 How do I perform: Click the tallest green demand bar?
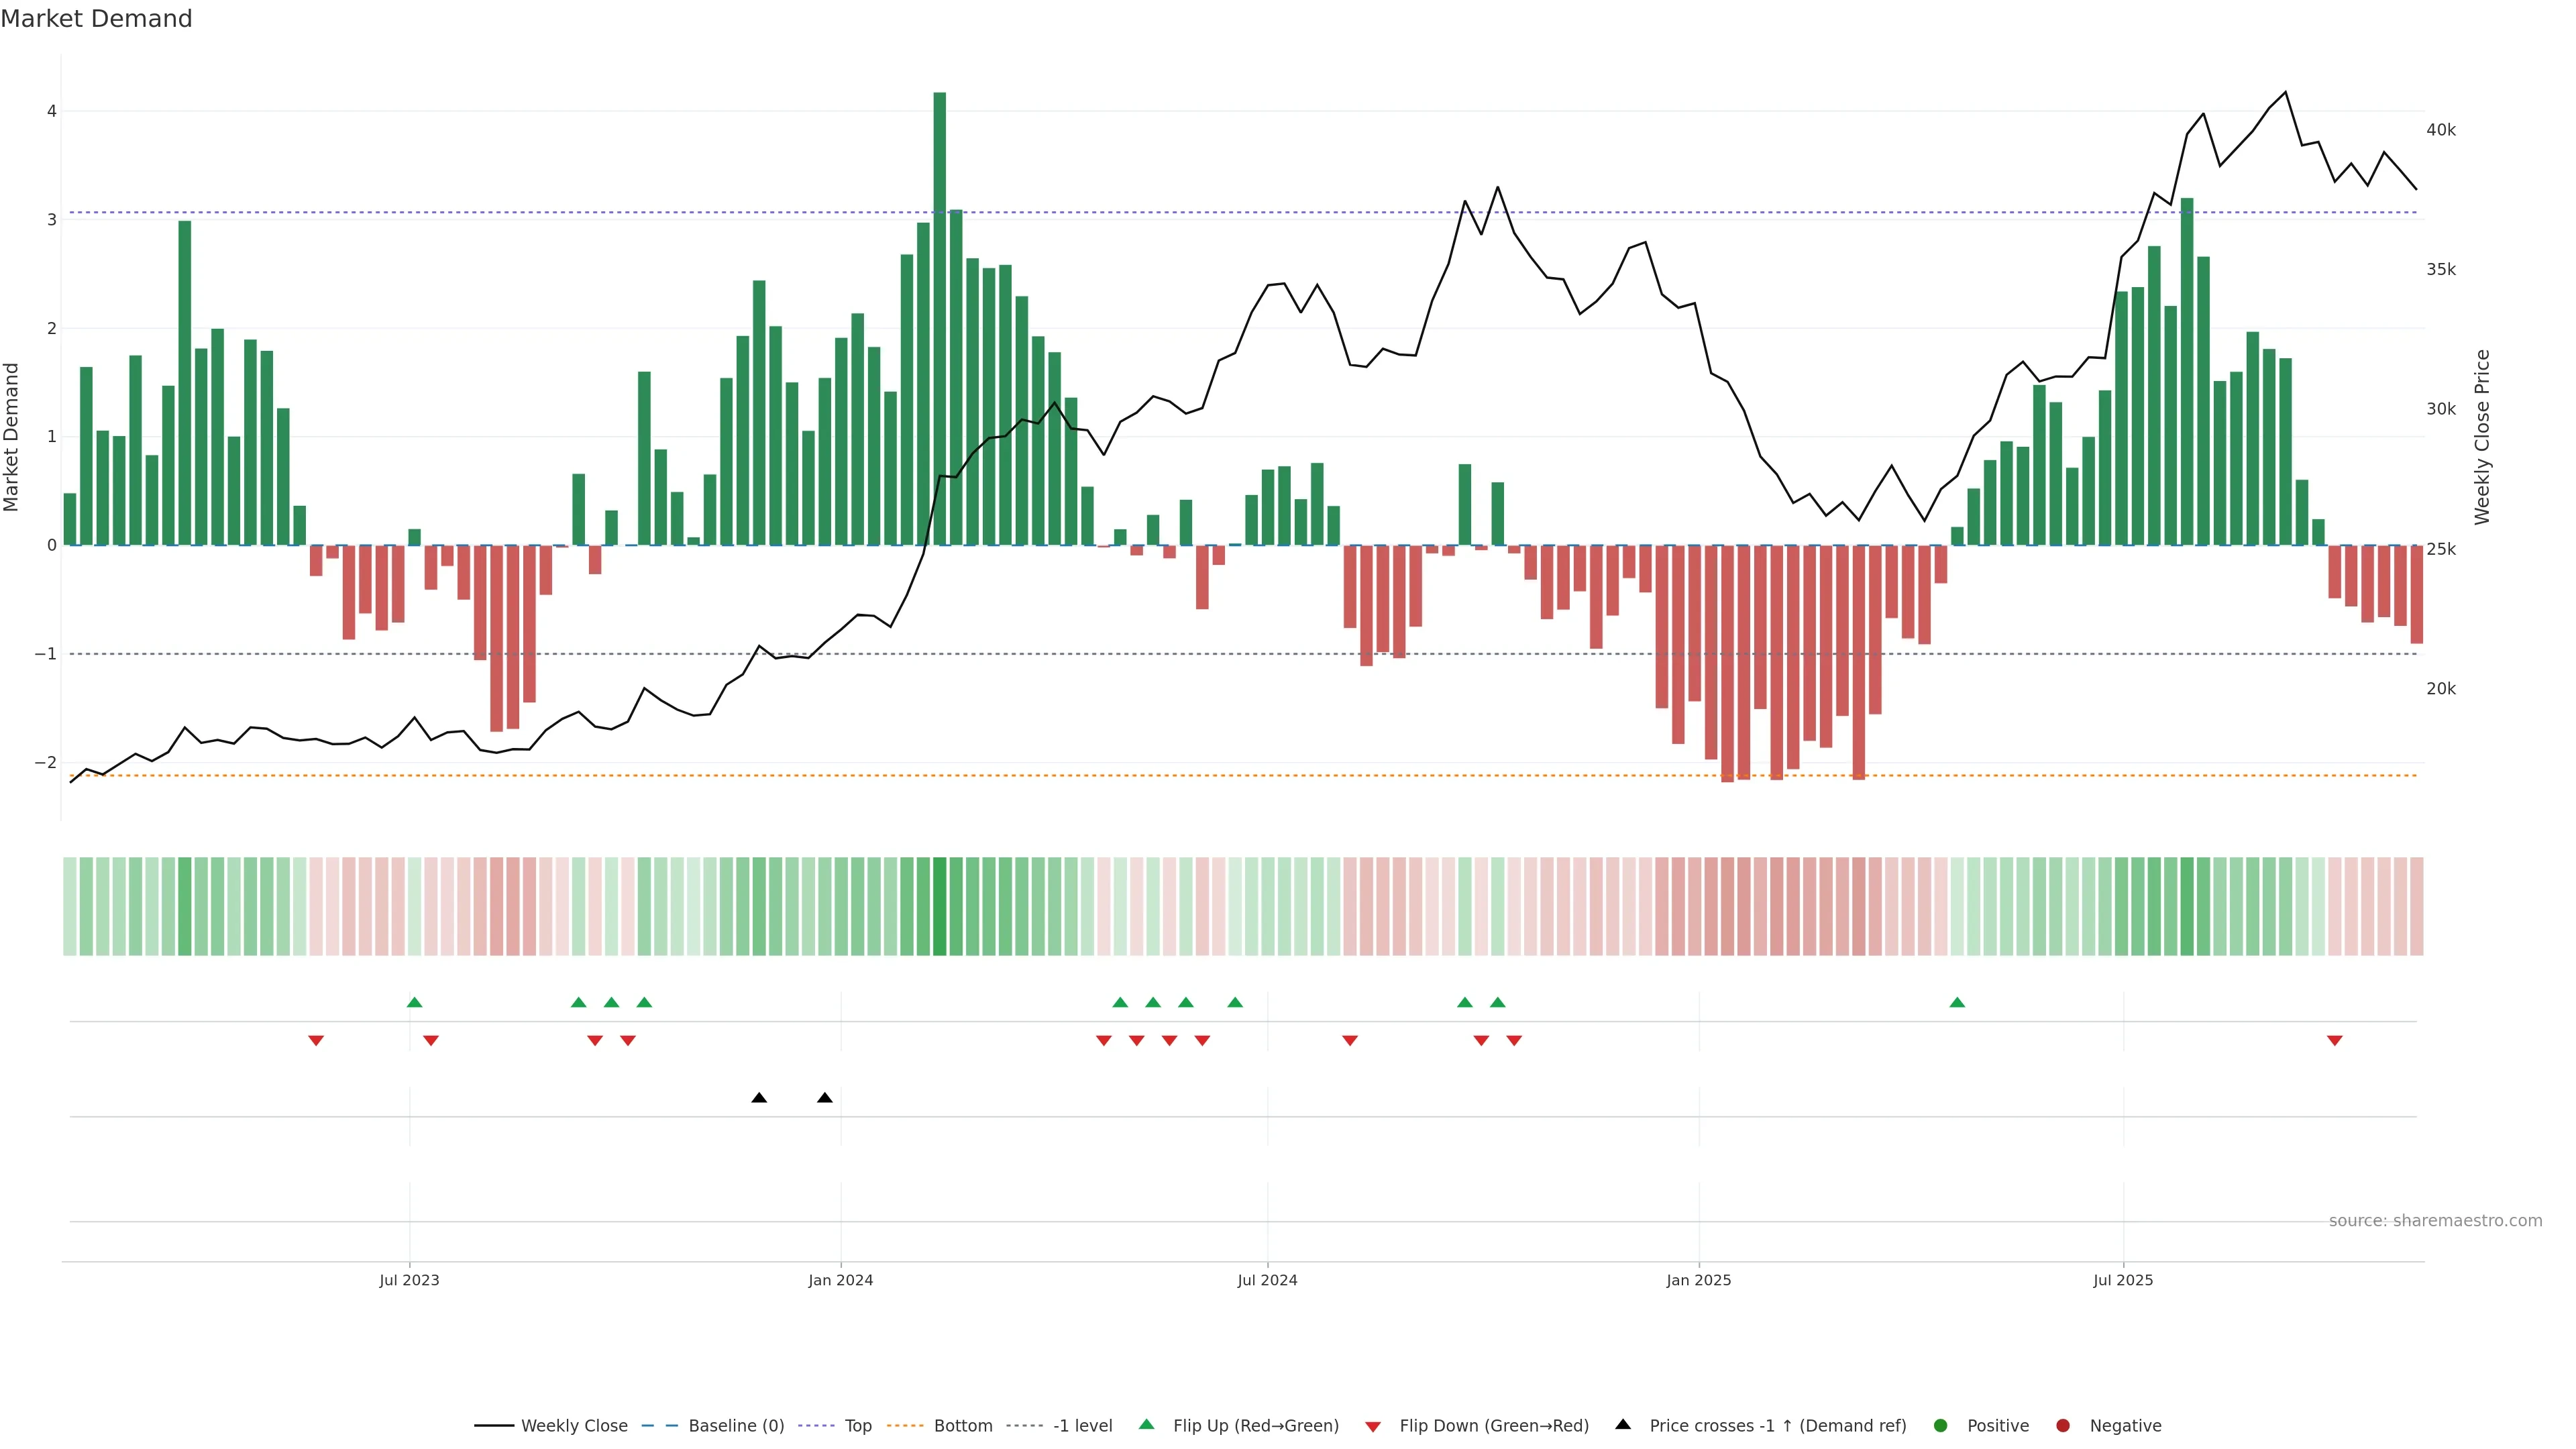(939, 320)
